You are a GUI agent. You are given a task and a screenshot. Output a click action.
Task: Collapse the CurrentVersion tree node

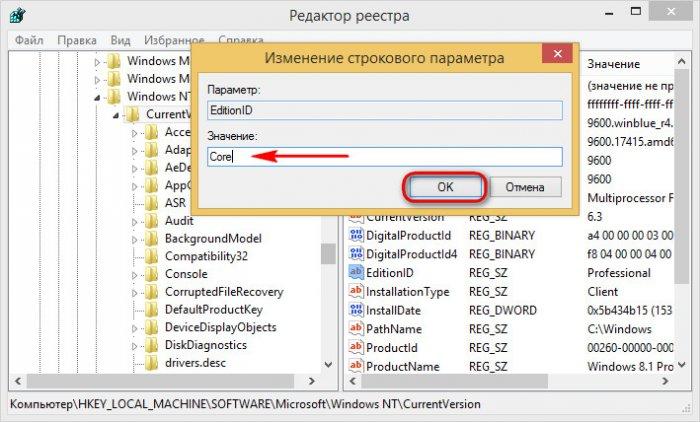tap(116, 115)
